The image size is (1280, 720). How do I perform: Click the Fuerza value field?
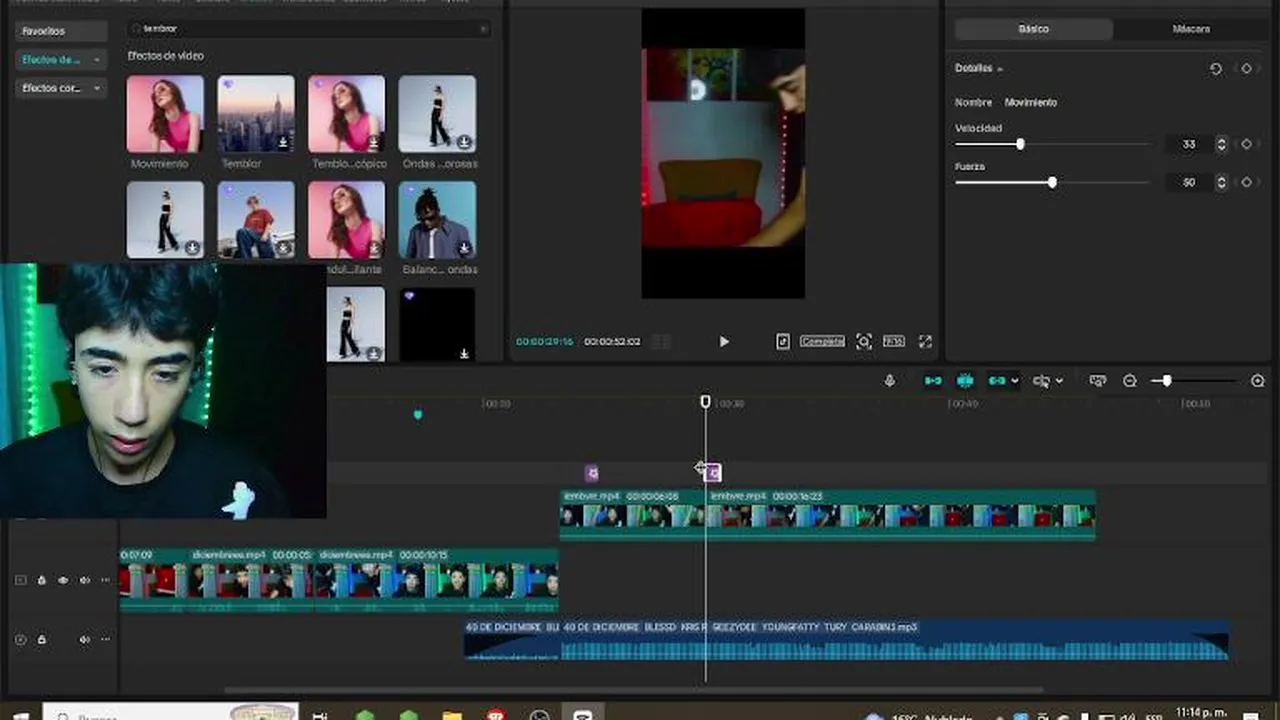coord(1189,182)
